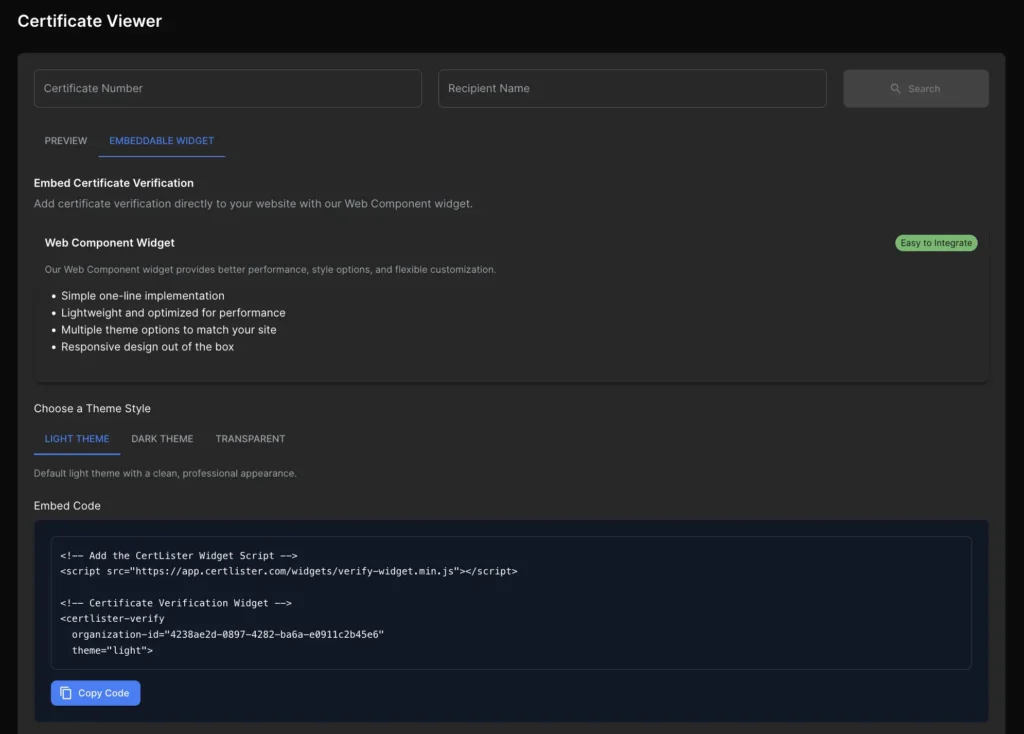1024x734 pixels.
Task: Click the script src line in embed code
Action: point(289,571)
